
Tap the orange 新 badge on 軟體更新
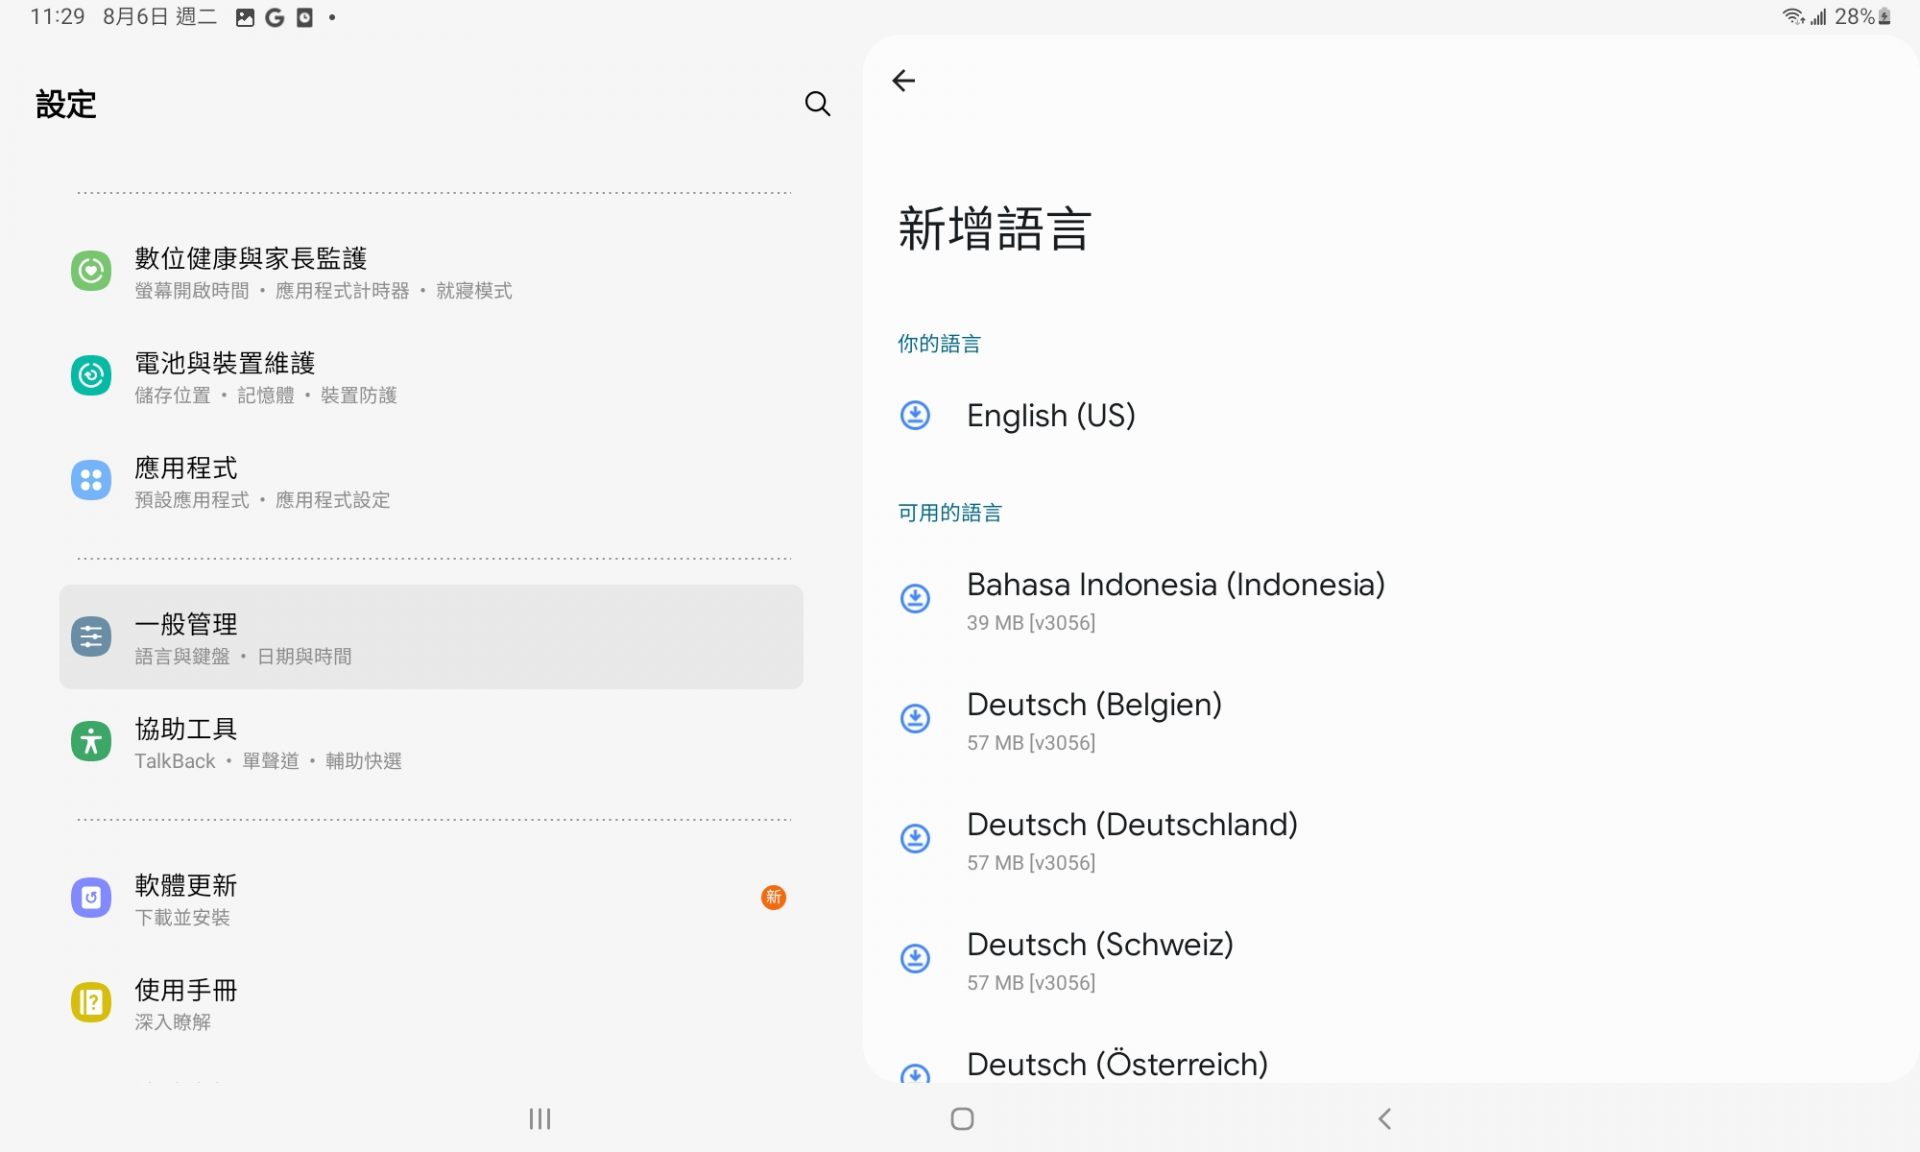[773, 898]
